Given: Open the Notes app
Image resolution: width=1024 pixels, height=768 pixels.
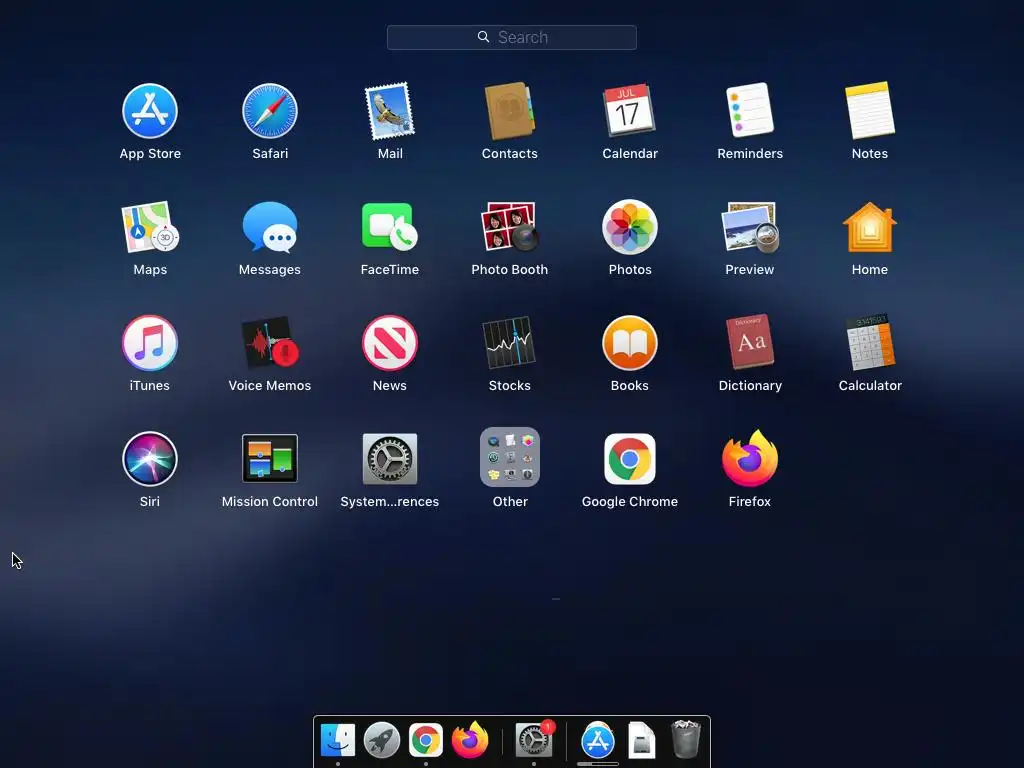Looking at the screenshot, I should click(870, 110).
